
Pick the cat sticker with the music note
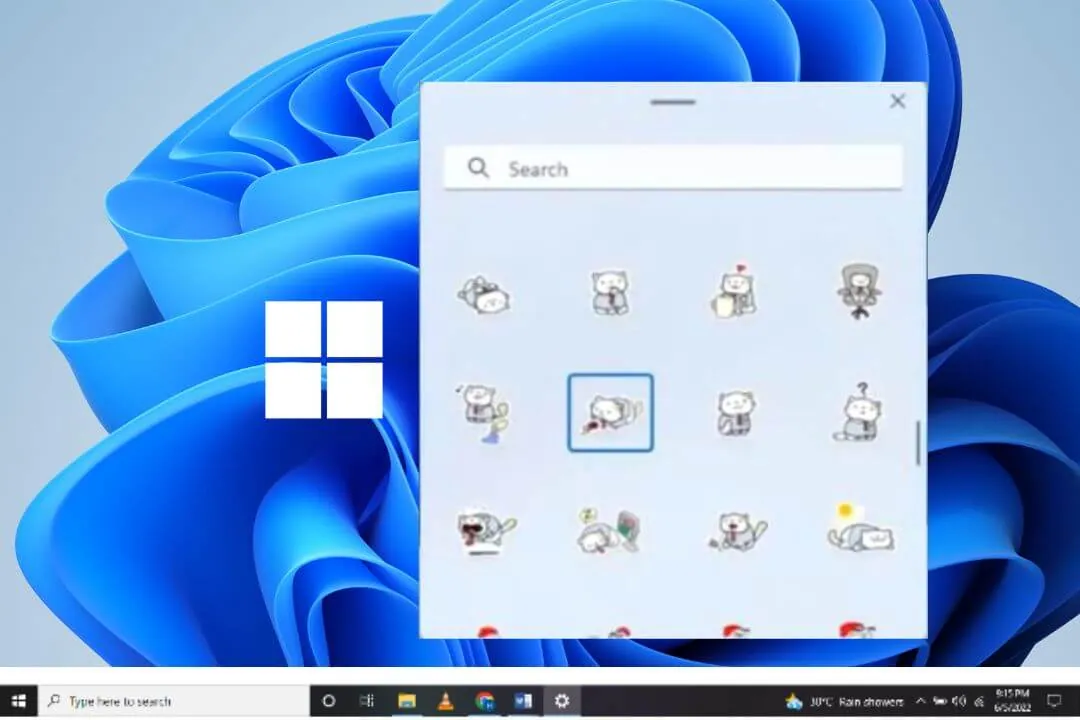(x=484, y=413)
